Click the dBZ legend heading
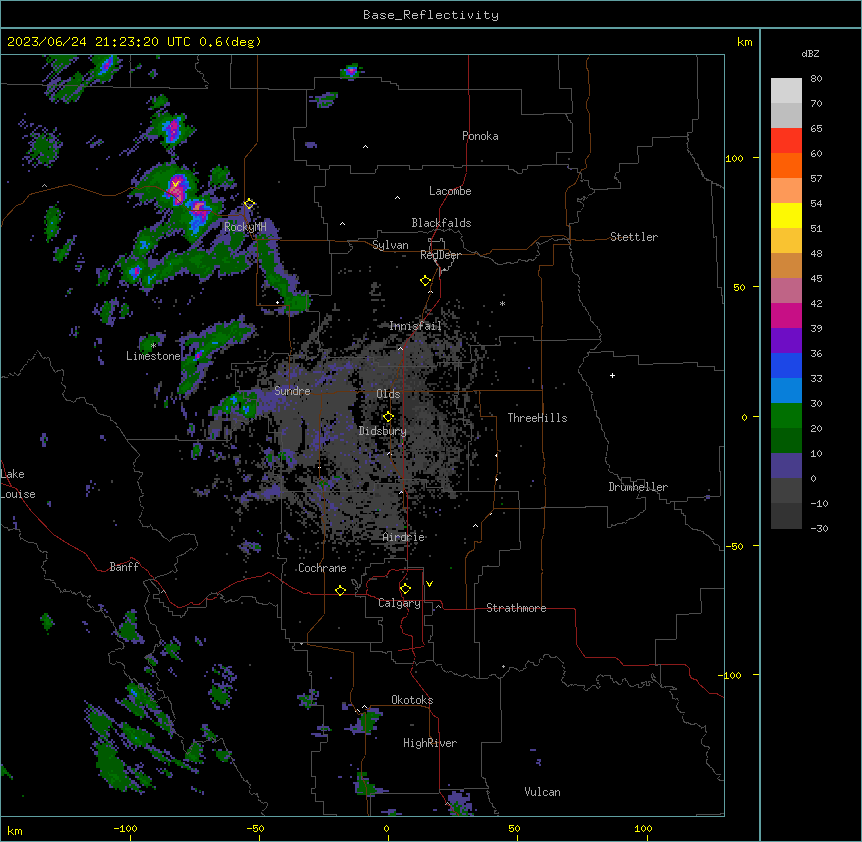 pos(810,53)
